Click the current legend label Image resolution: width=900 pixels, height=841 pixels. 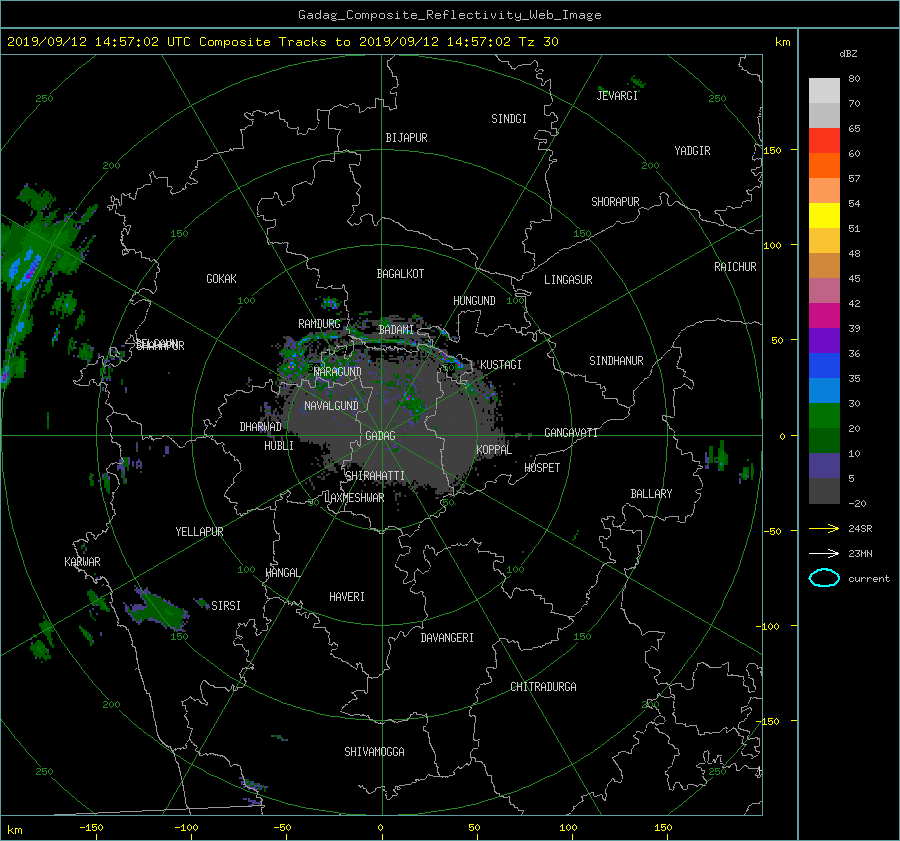coord(868,578)
